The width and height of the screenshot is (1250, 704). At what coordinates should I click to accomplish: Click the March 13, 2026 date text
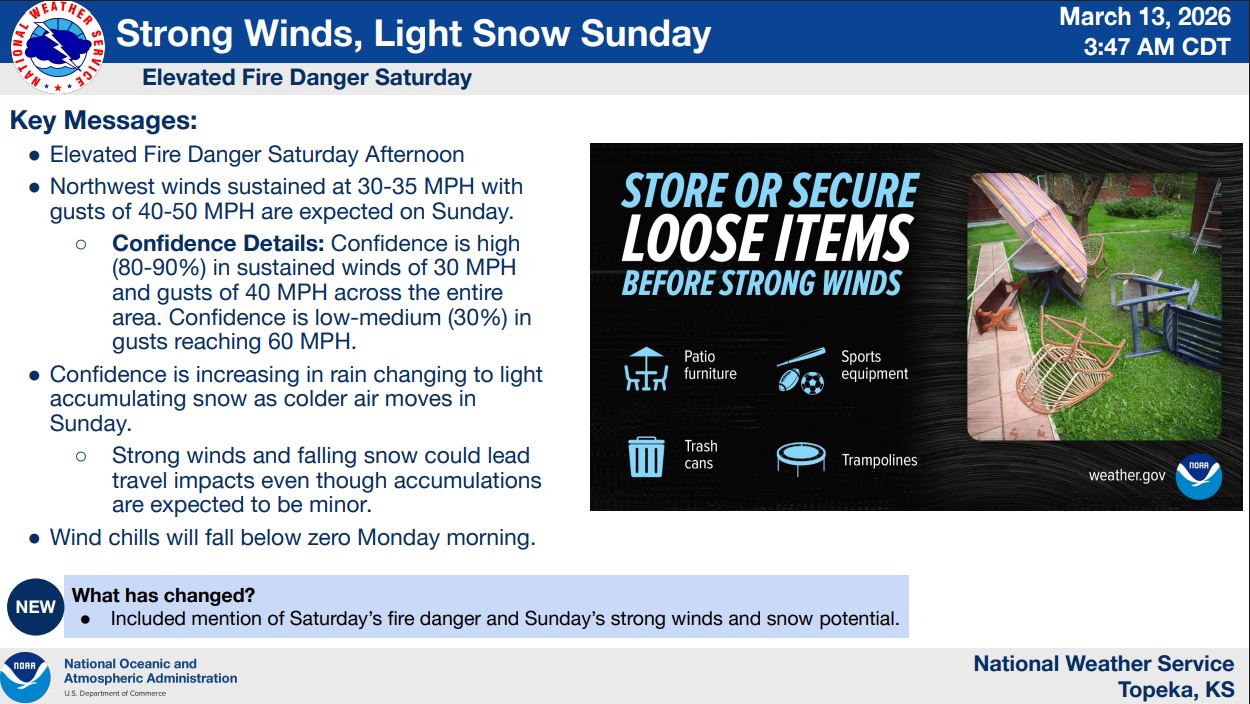click(1145, 17)
